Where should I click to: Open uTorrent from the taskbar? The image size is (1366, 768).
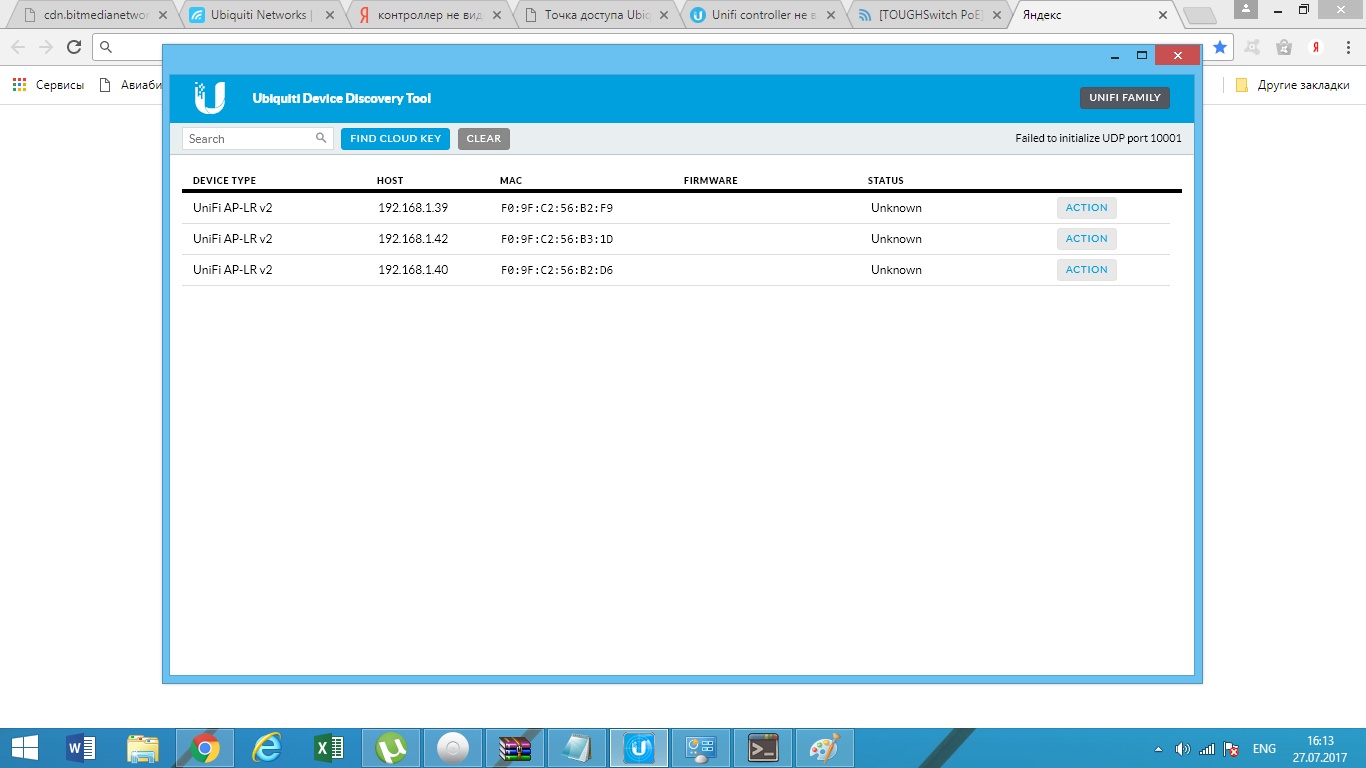391,748
